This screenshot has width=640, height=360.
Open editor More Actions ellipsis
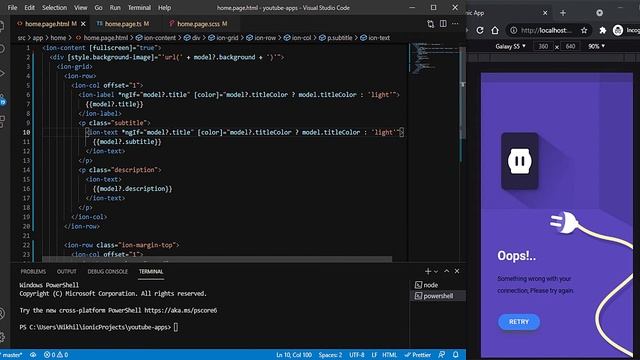click(x=455, y=24)
